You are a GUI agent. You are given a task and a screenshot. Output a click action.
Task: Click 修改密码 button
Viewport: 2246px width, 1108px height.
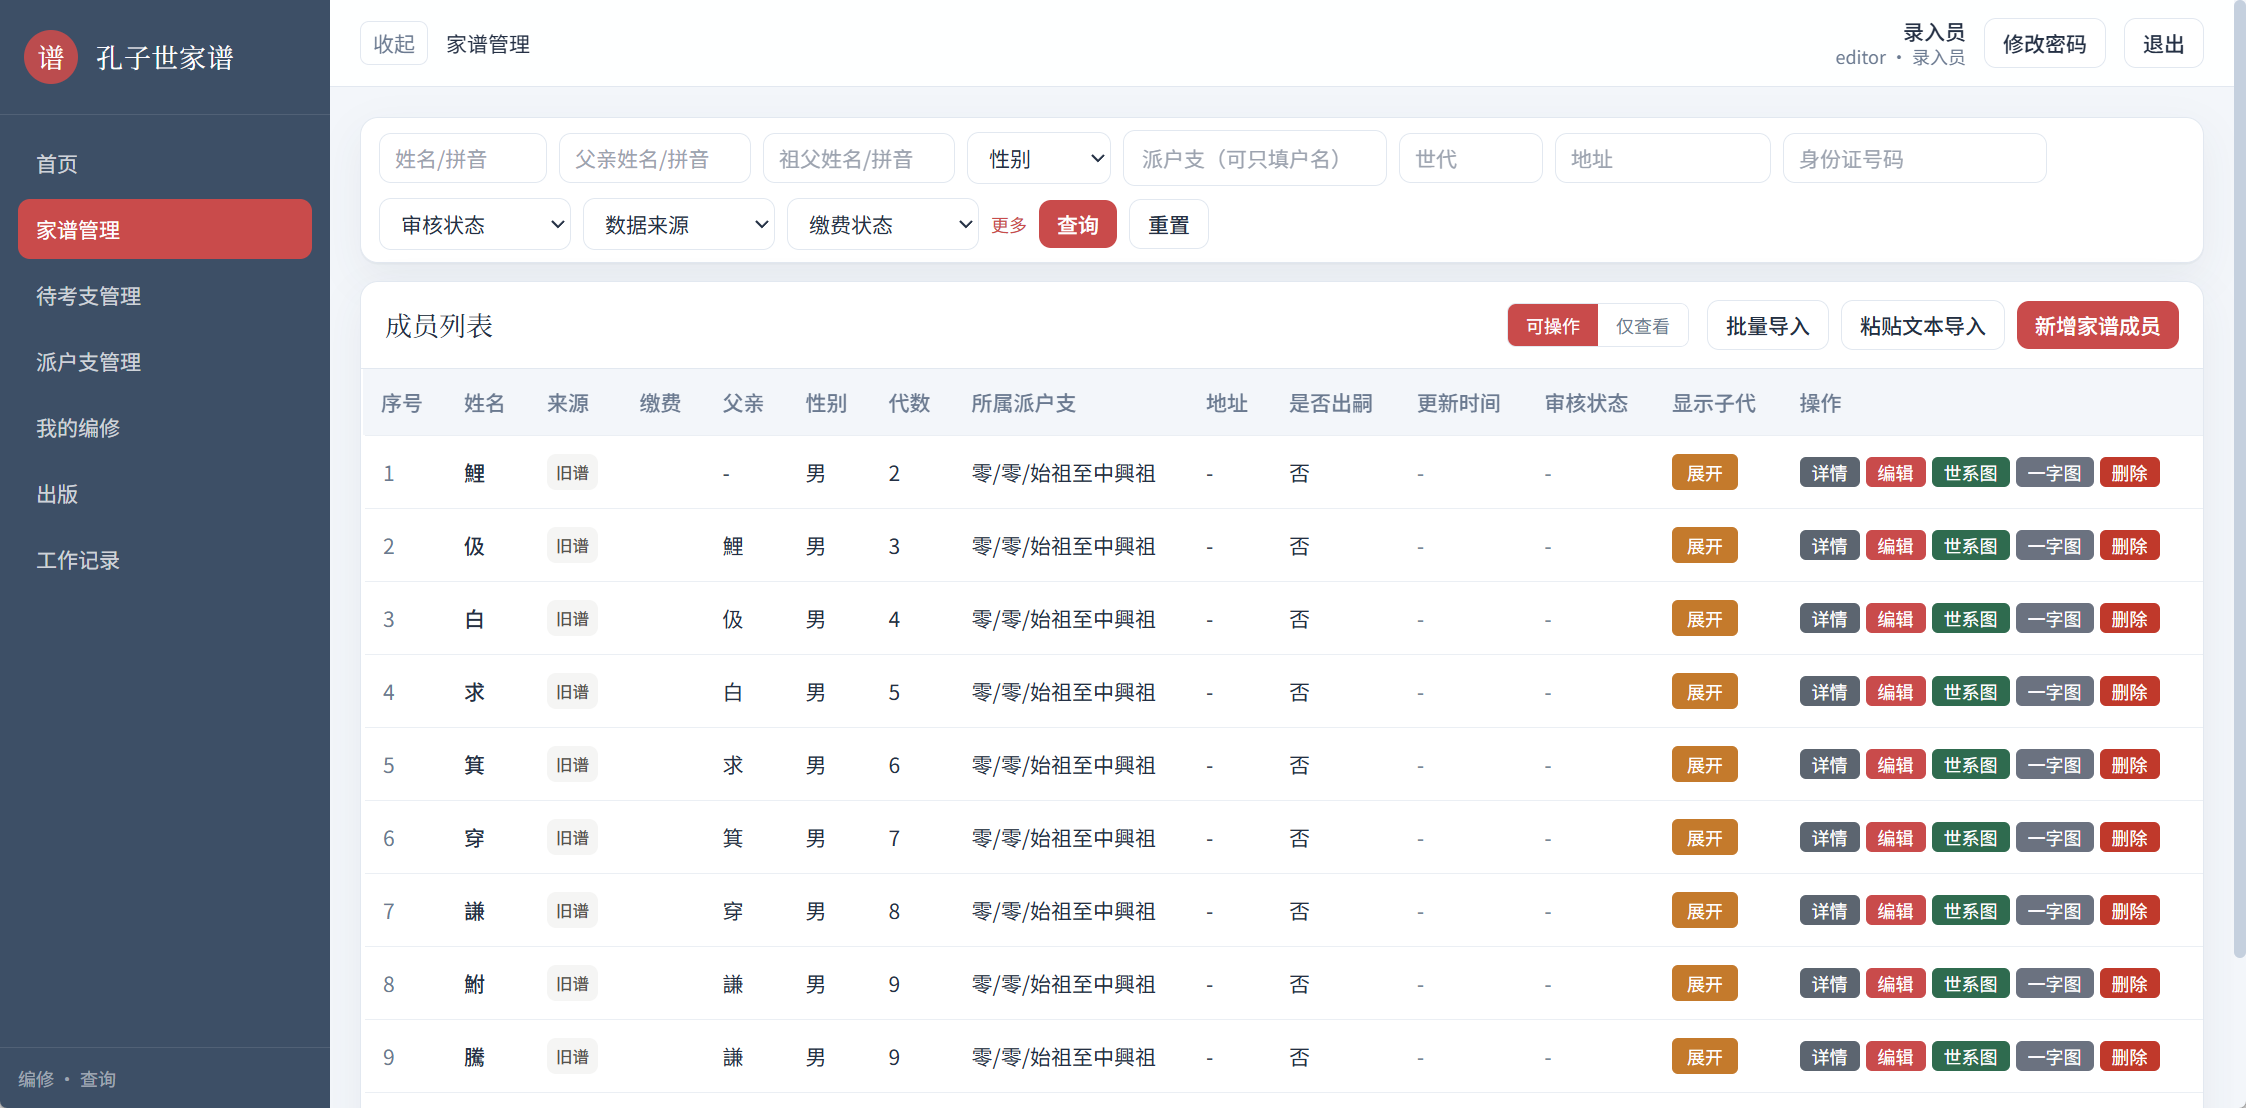[2044, 44]
